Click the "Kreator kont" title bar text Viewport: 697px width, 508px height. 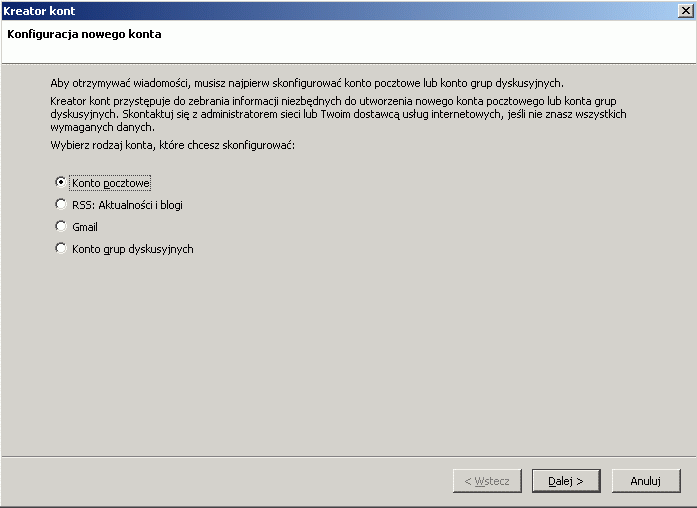pyautogui.click(x=39, y=11)
